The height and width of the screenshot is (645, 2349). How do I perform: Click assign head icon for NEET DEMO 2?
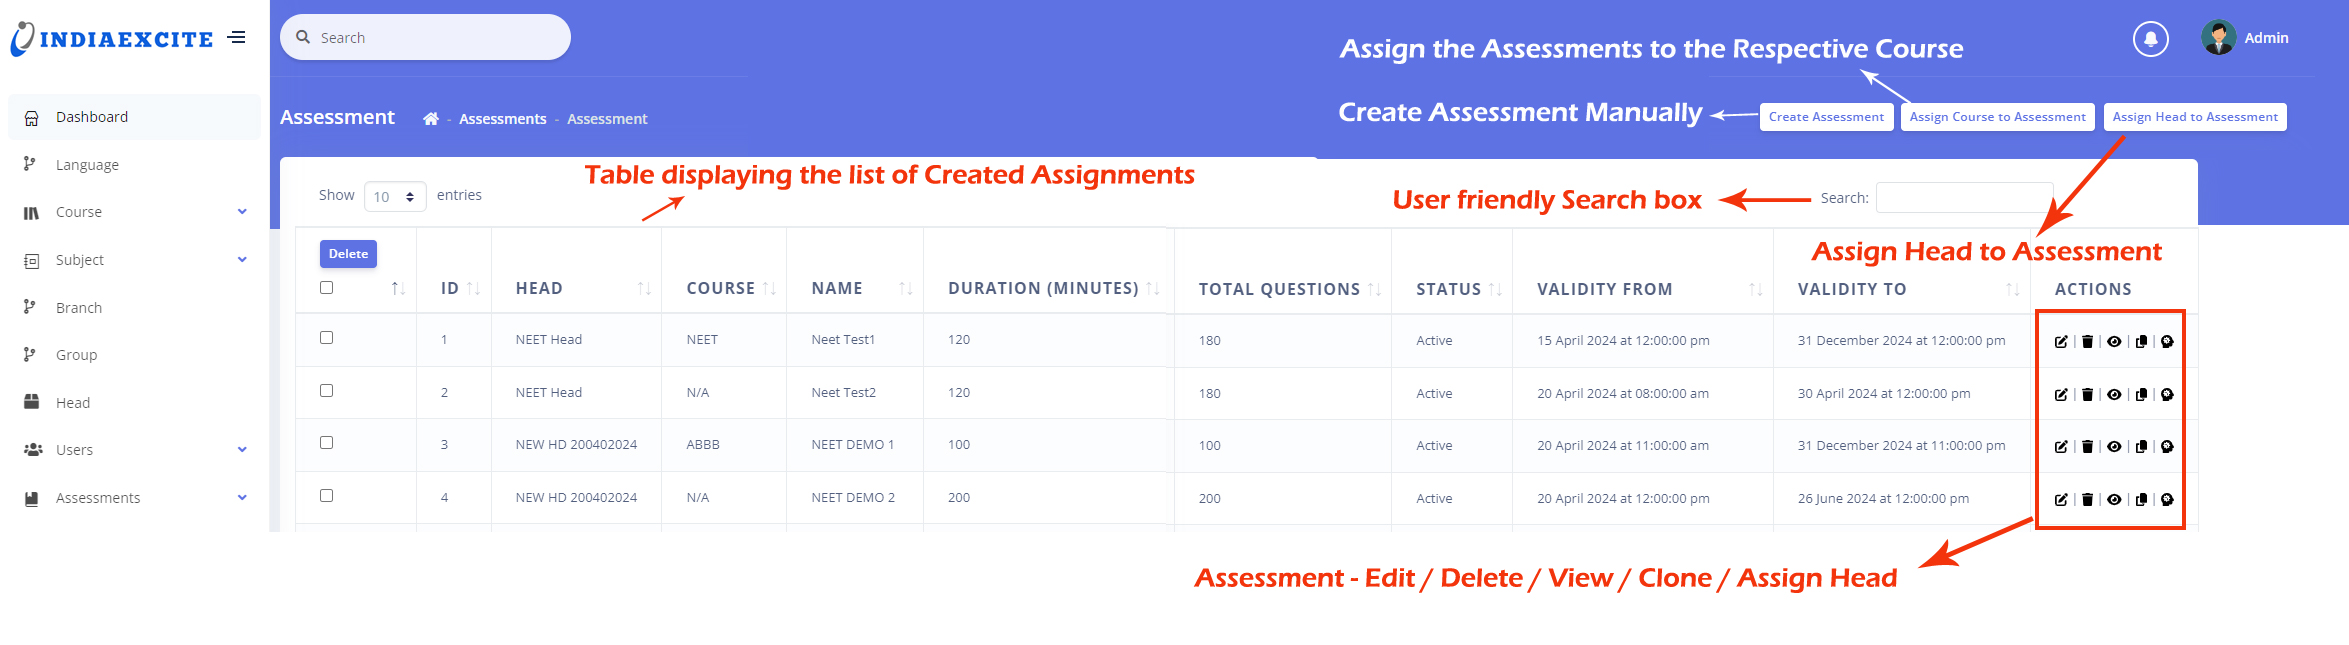point(2167,500)
